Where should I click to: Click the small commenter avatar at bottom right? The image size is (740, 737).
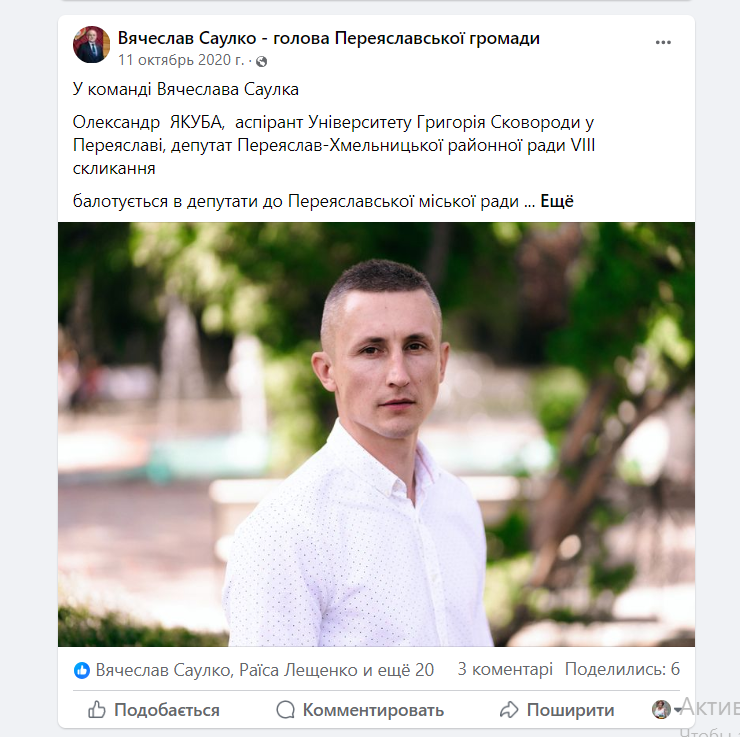tap(661, 709)
